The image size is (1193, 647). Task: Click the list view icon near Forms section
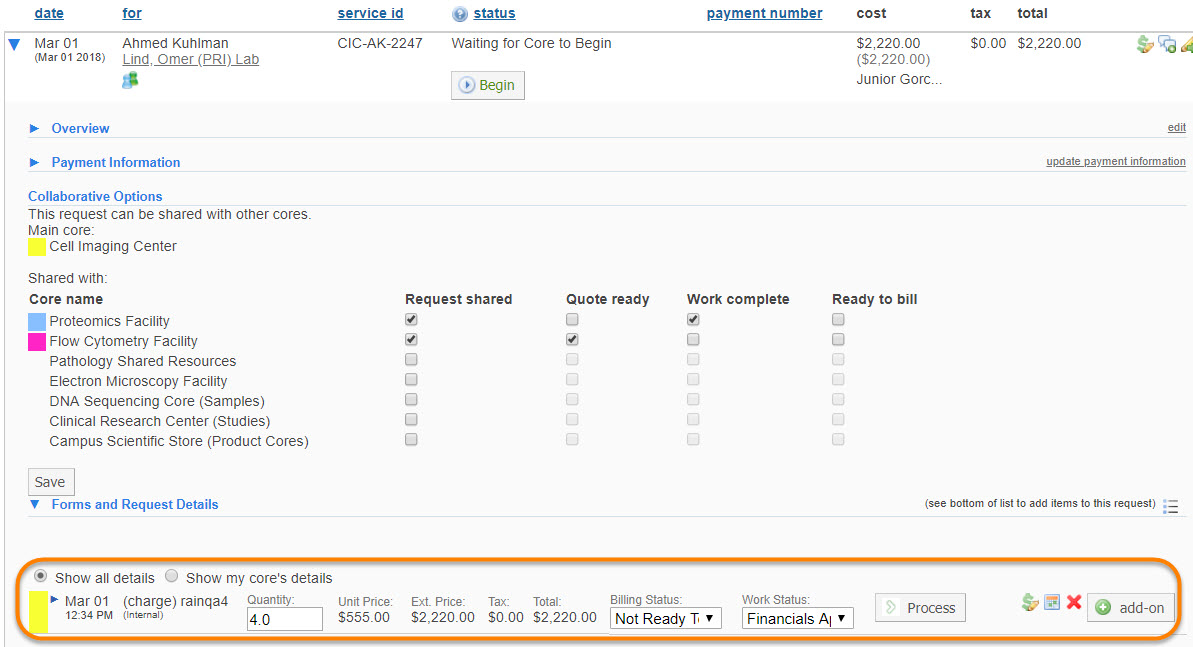[x=1171, y=506]
